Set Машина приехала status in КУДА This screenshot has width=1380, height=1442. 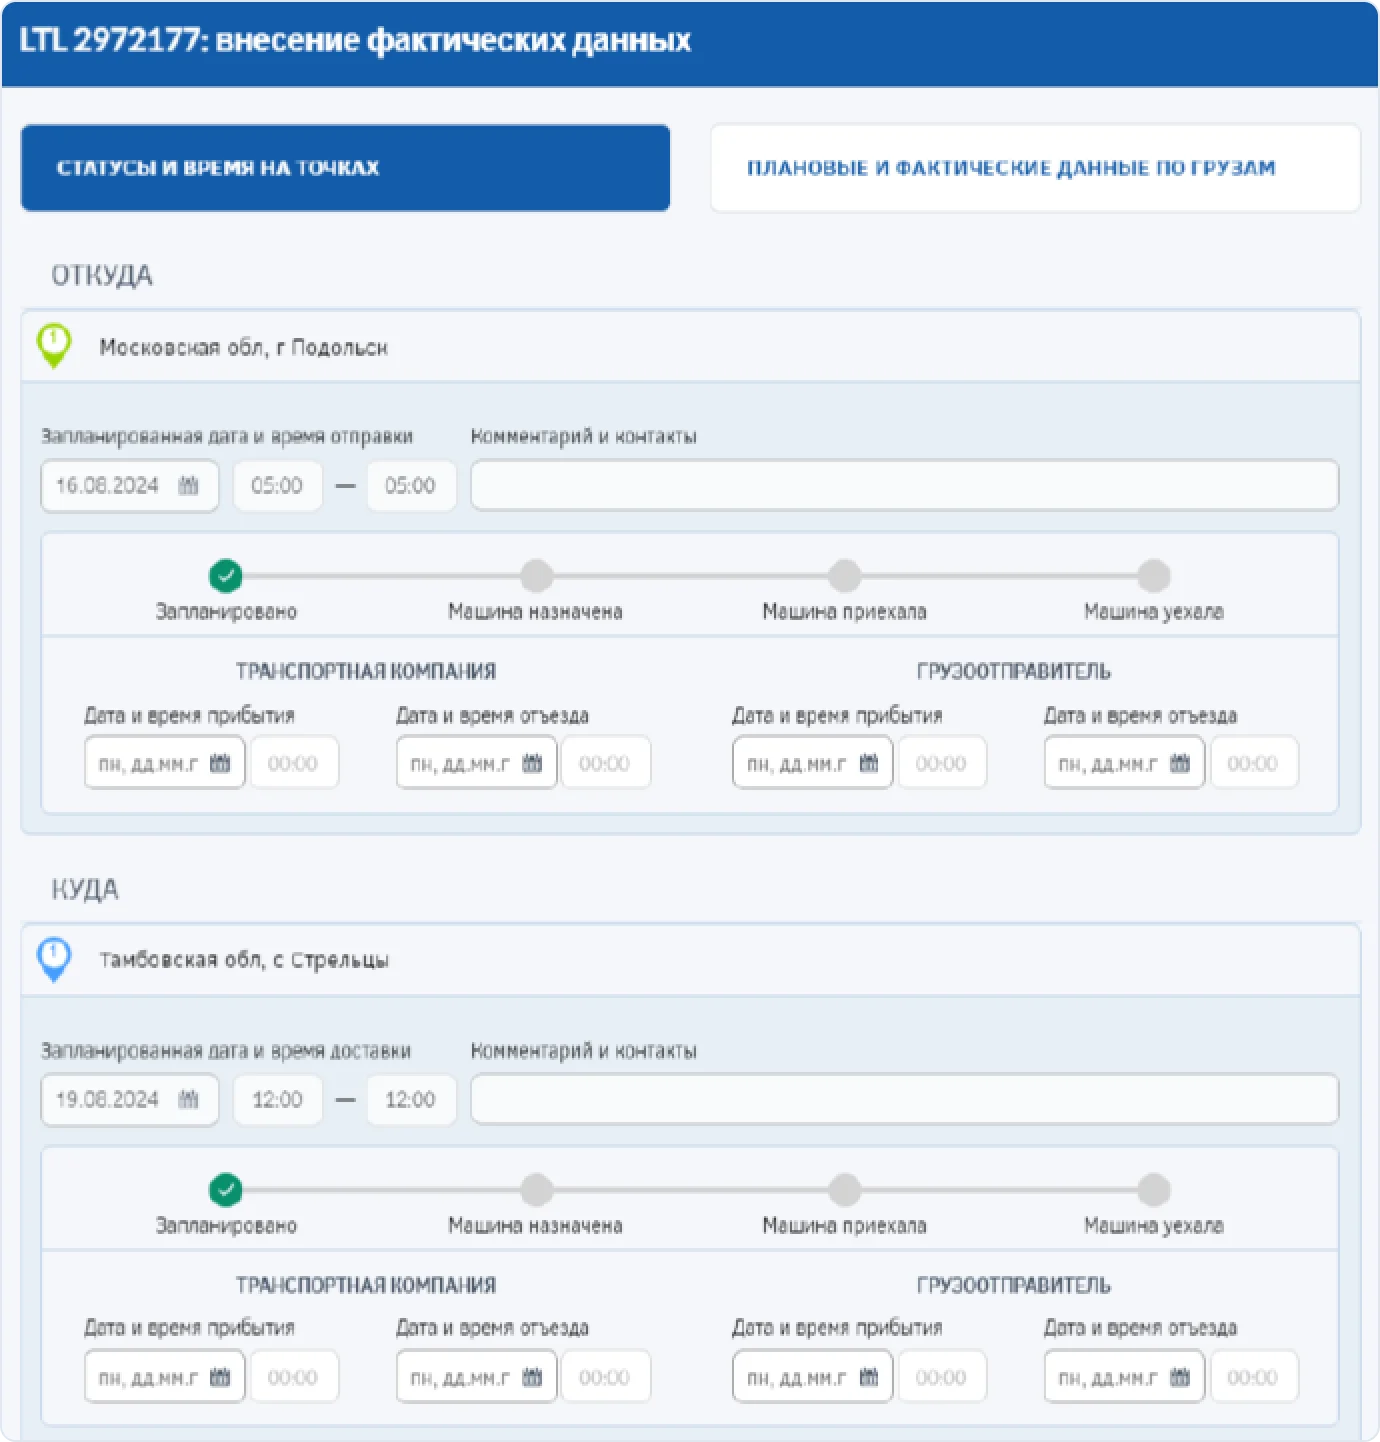(845, 1190)
